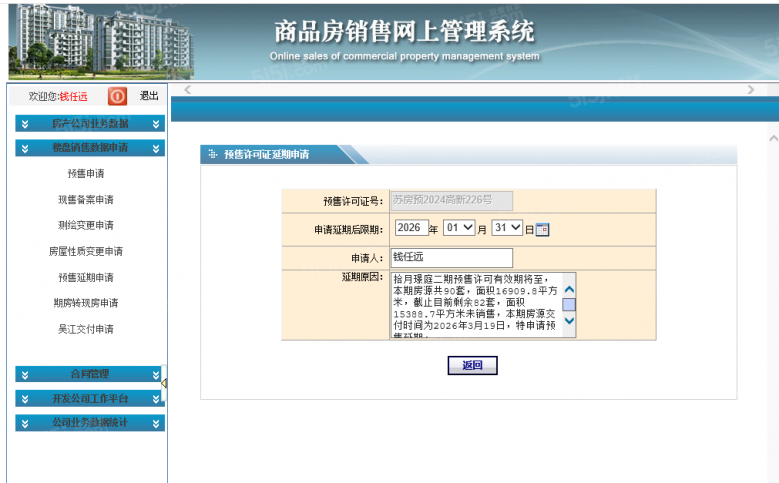Screen dimensions: 779x483
Task: Click the red power logout icon
Action: tap(117, 96)
